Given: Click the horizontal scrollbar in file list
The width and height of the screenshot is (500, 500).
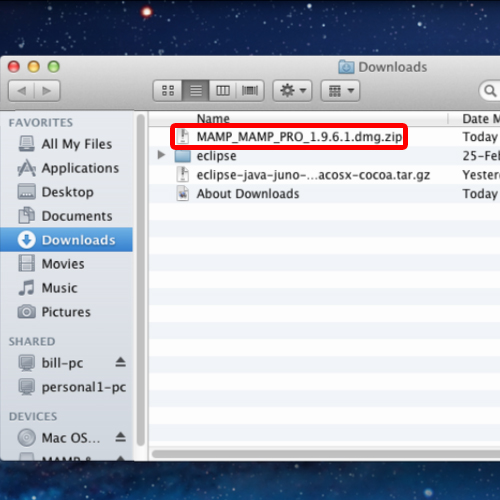Looking at the screenshot, I should click(326, 454).
